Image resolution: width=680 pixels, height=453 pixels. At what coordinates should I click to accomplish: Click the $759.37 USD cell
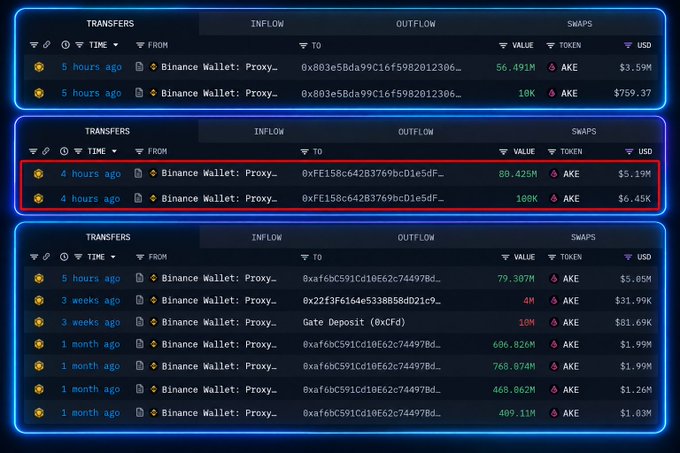coord(632,93)
